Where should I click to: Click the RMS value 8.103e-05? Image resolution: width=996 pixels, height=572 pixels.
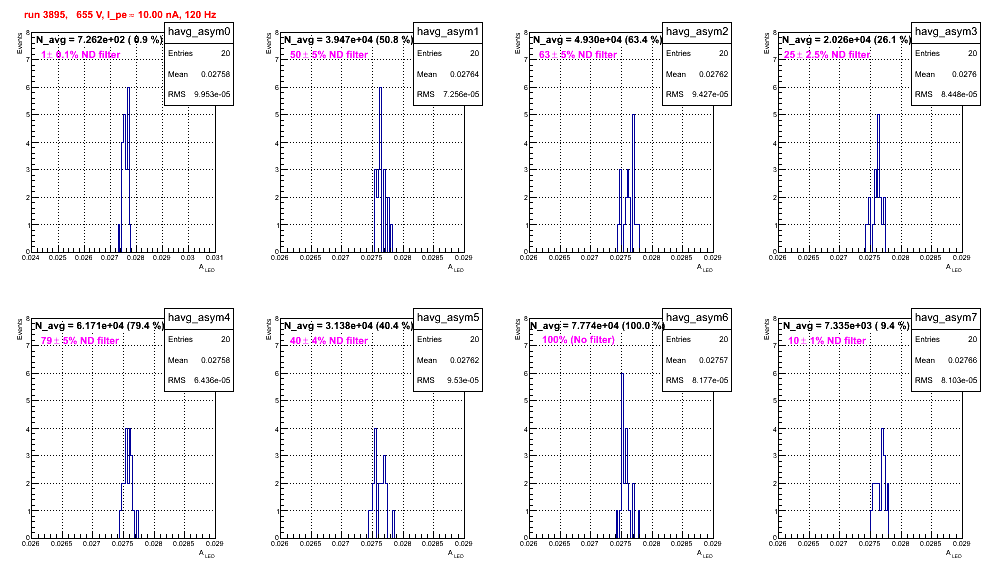coord(959,380)
